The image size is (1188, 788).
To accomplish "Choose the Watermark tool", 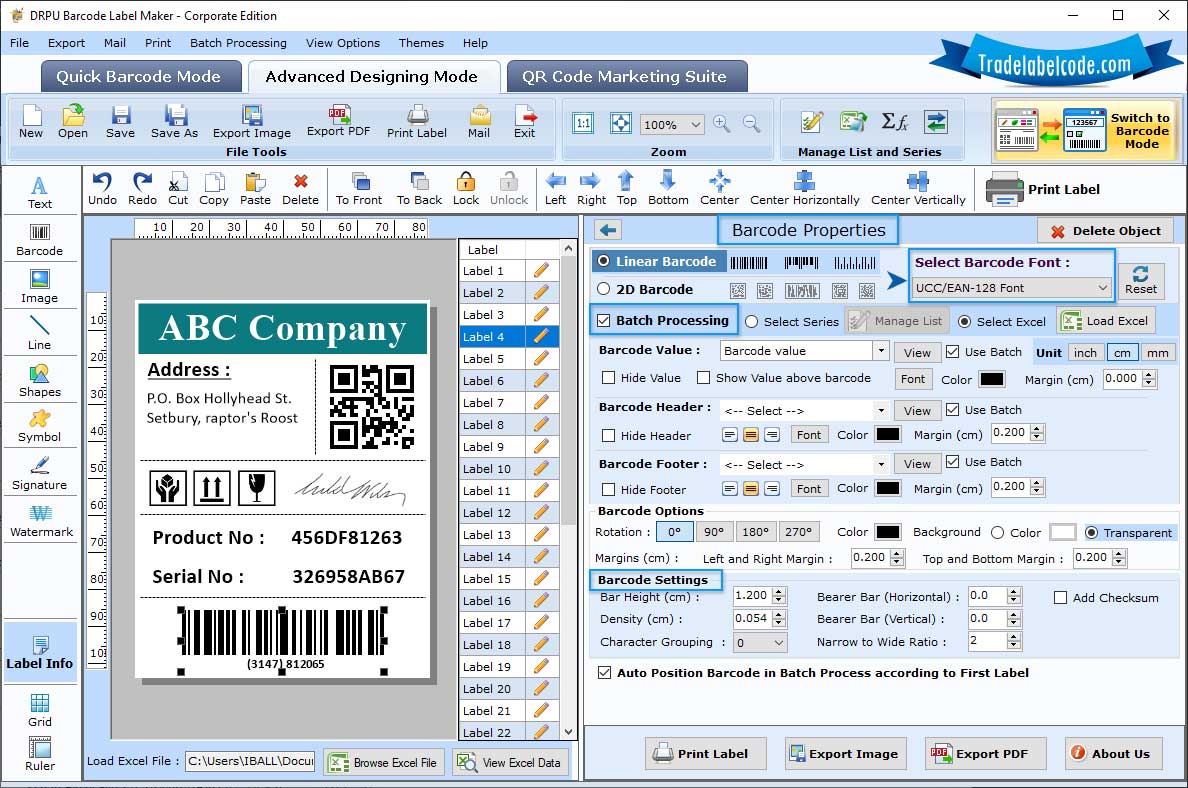I will [41, 521].
